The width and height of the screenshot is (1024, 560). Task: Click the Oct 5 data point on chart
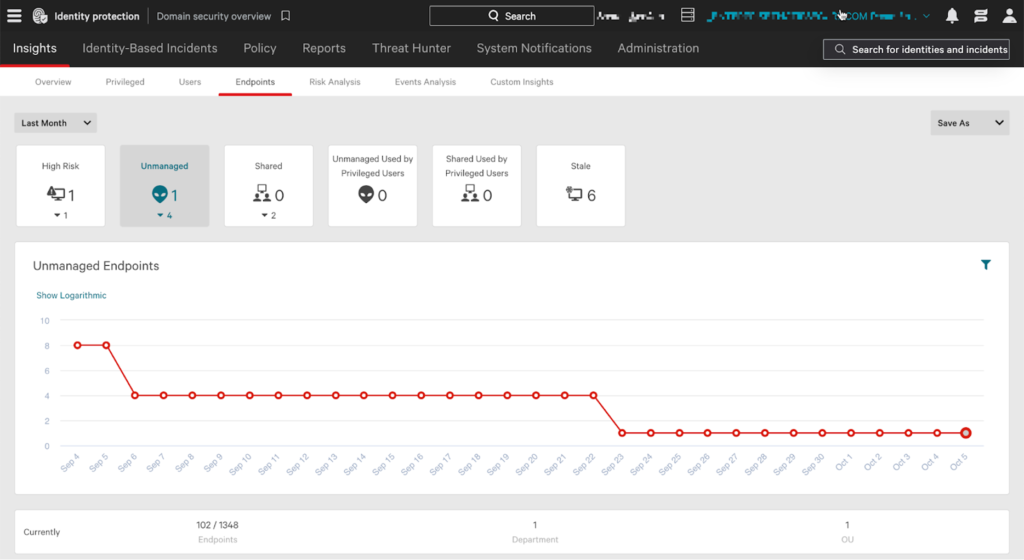coord(966,433)
